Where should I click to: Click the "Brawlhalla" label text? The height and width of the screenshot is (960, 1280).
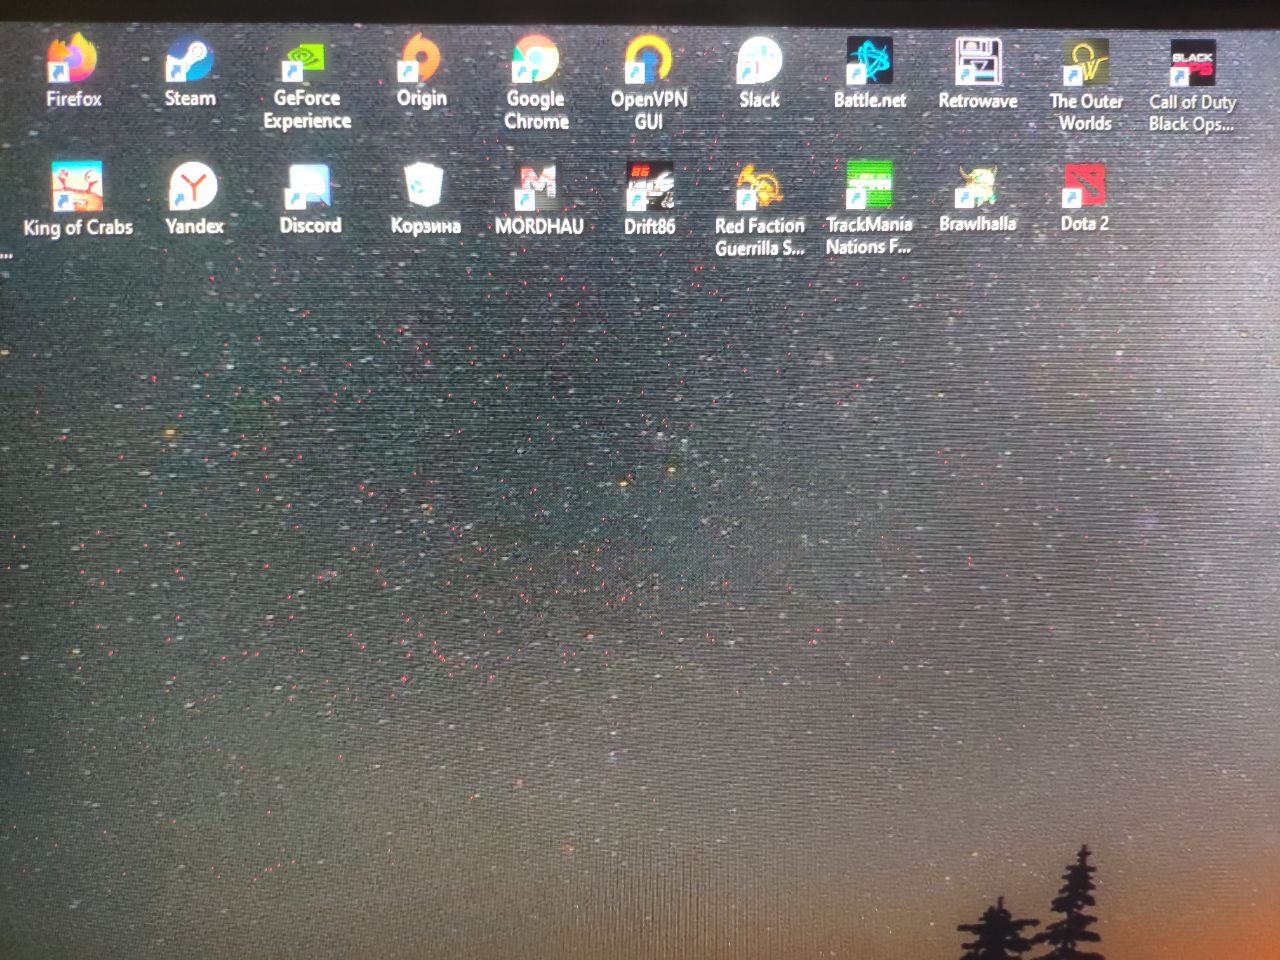(978, 224)
